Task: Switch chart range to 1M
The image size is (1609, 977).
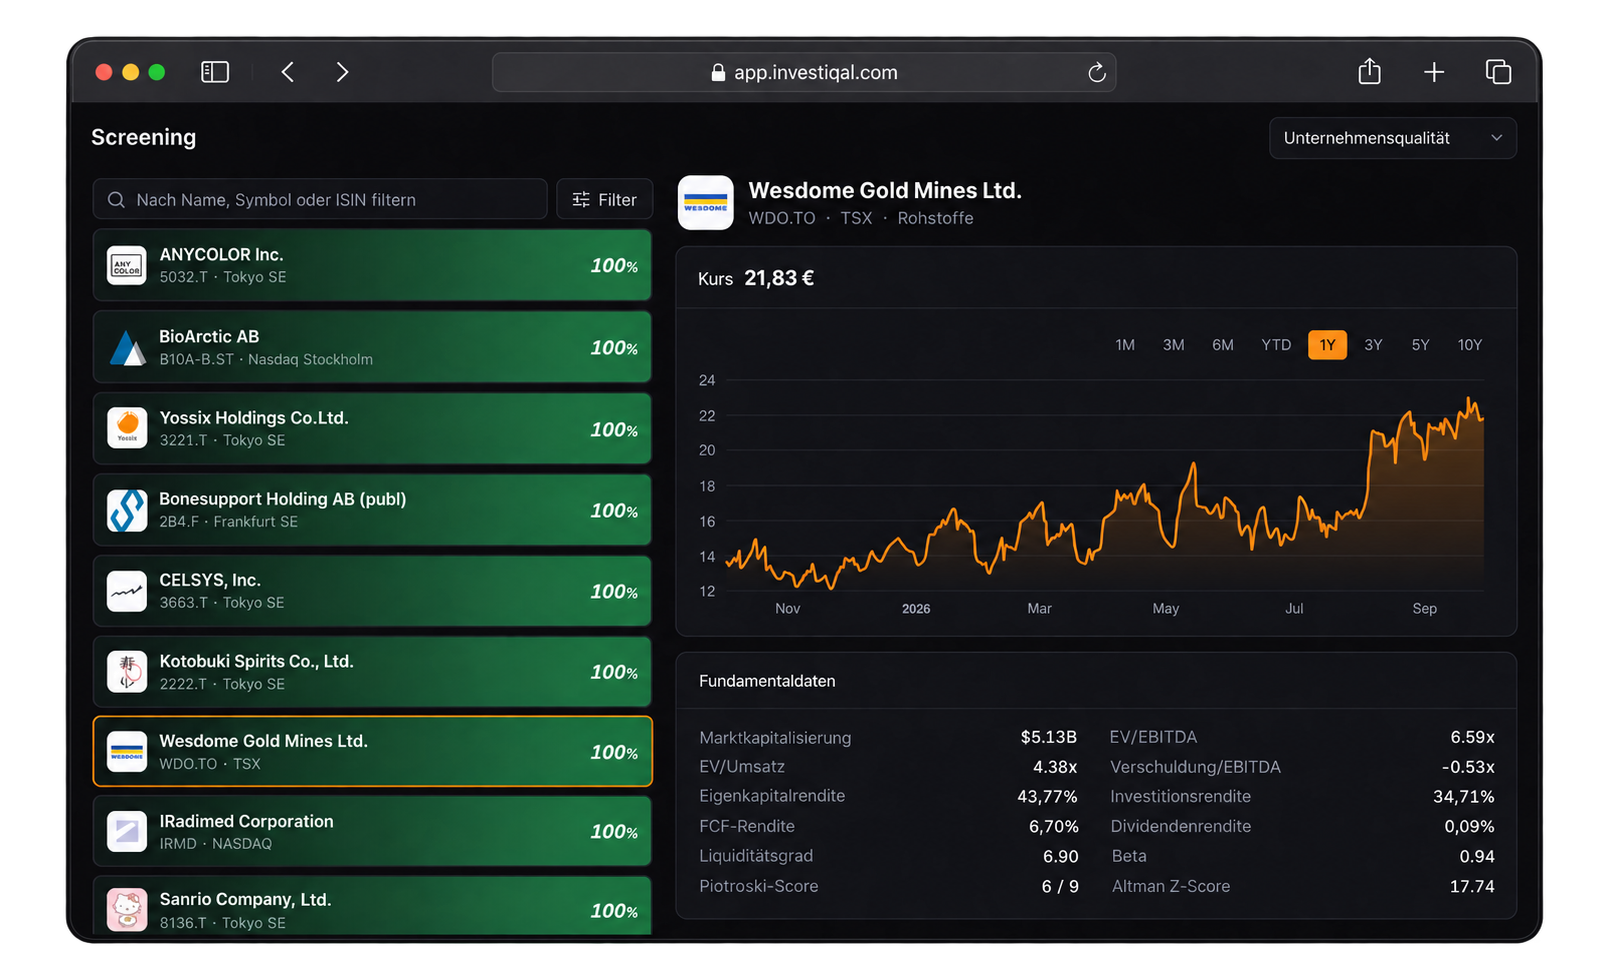Action: click(x=1125, y=345)
